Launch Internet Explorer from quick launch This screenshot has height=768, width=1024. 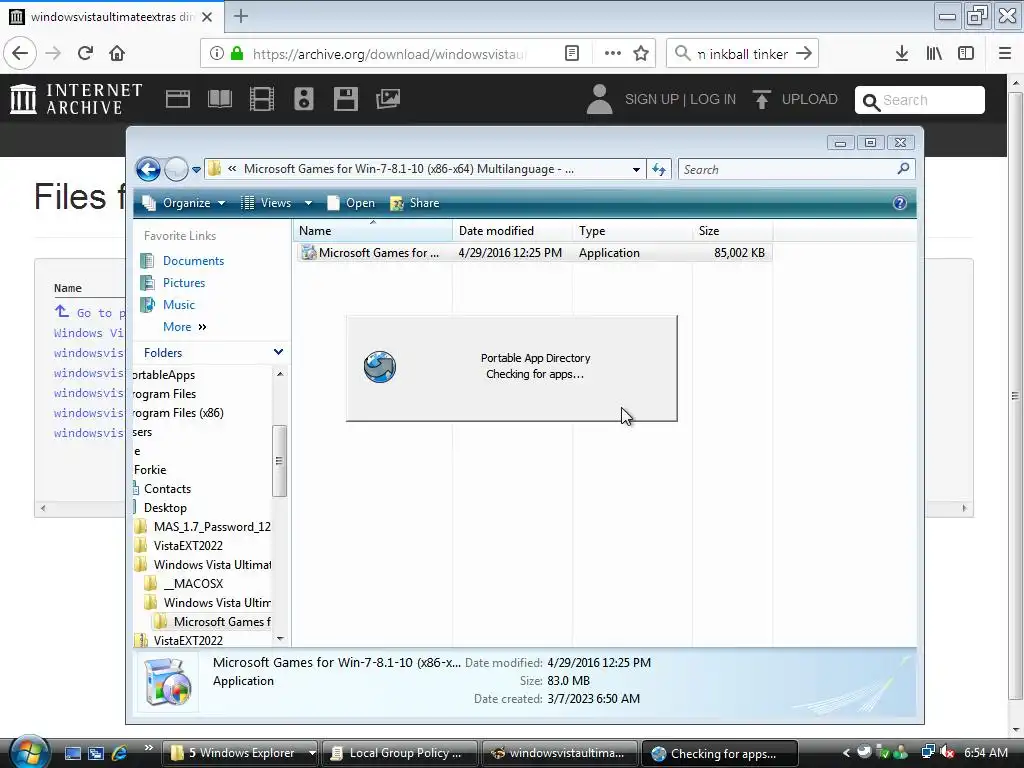(119, 753)
